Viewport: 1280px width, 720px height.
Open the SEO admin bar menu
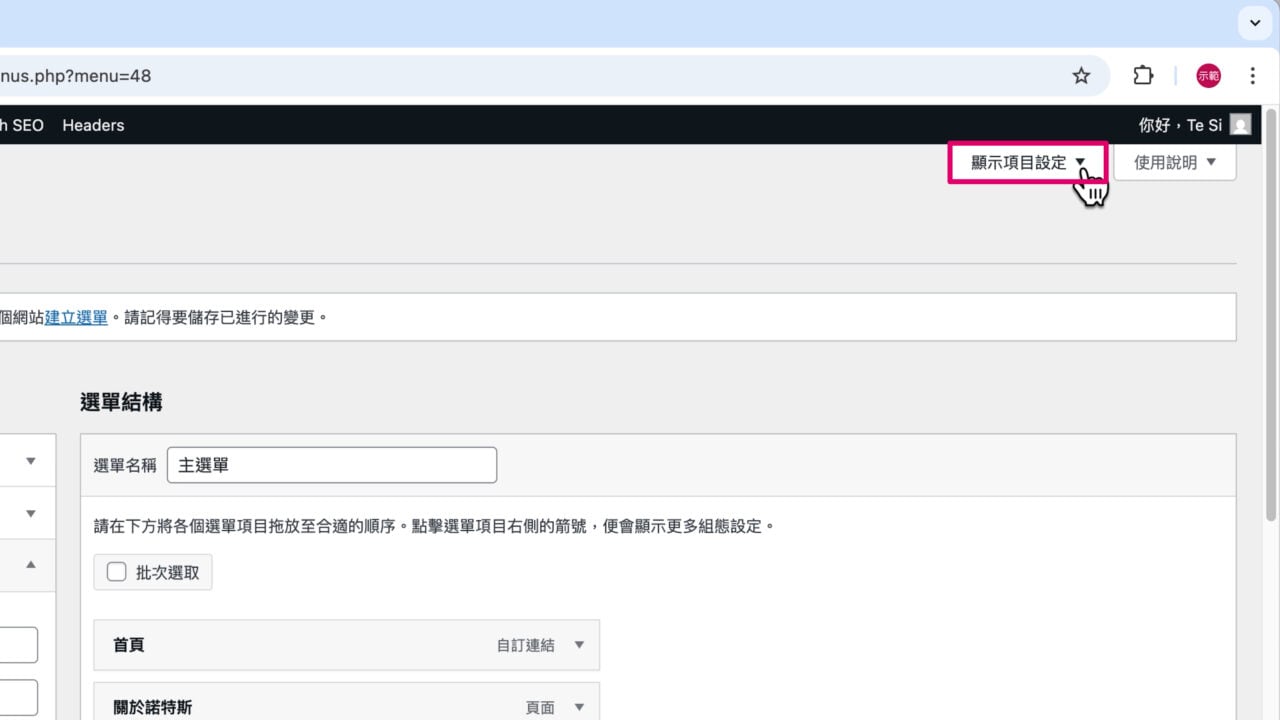[24, 125]
